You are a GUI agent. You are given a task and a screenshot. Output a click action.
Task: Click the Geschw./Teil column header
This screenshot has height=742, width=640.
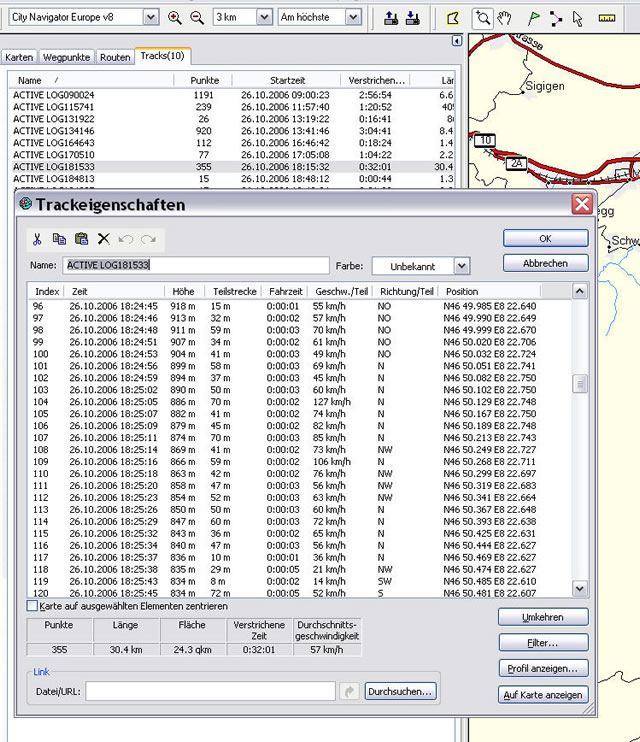click(x=341, y=292)
